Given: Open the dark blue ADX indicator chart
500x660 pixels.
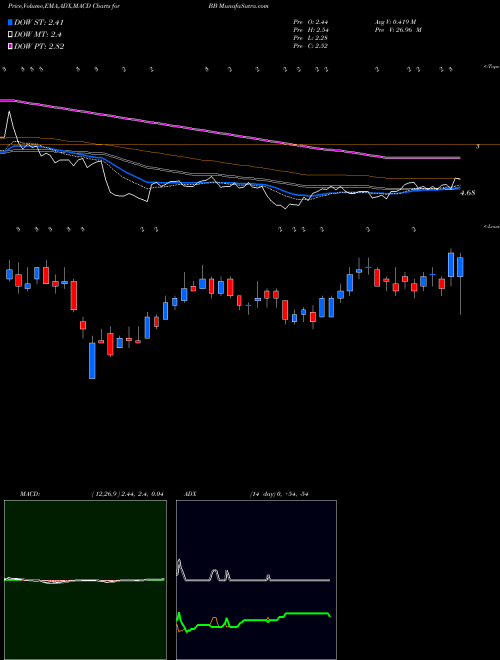Looking at the screenshot, I should pos(256,580).
